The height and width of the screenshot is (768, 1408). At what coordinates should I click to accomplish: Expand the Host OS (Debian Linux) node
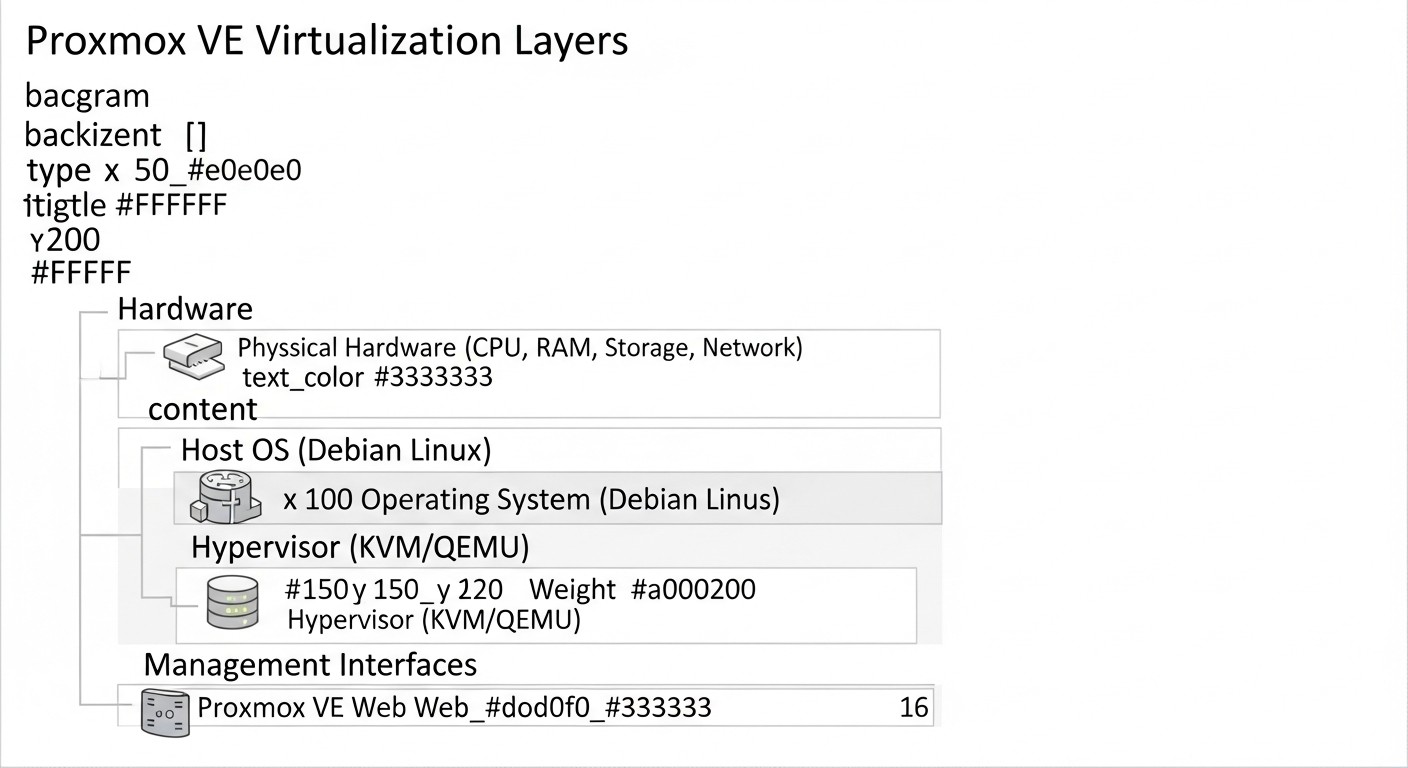tap(335, 450)
